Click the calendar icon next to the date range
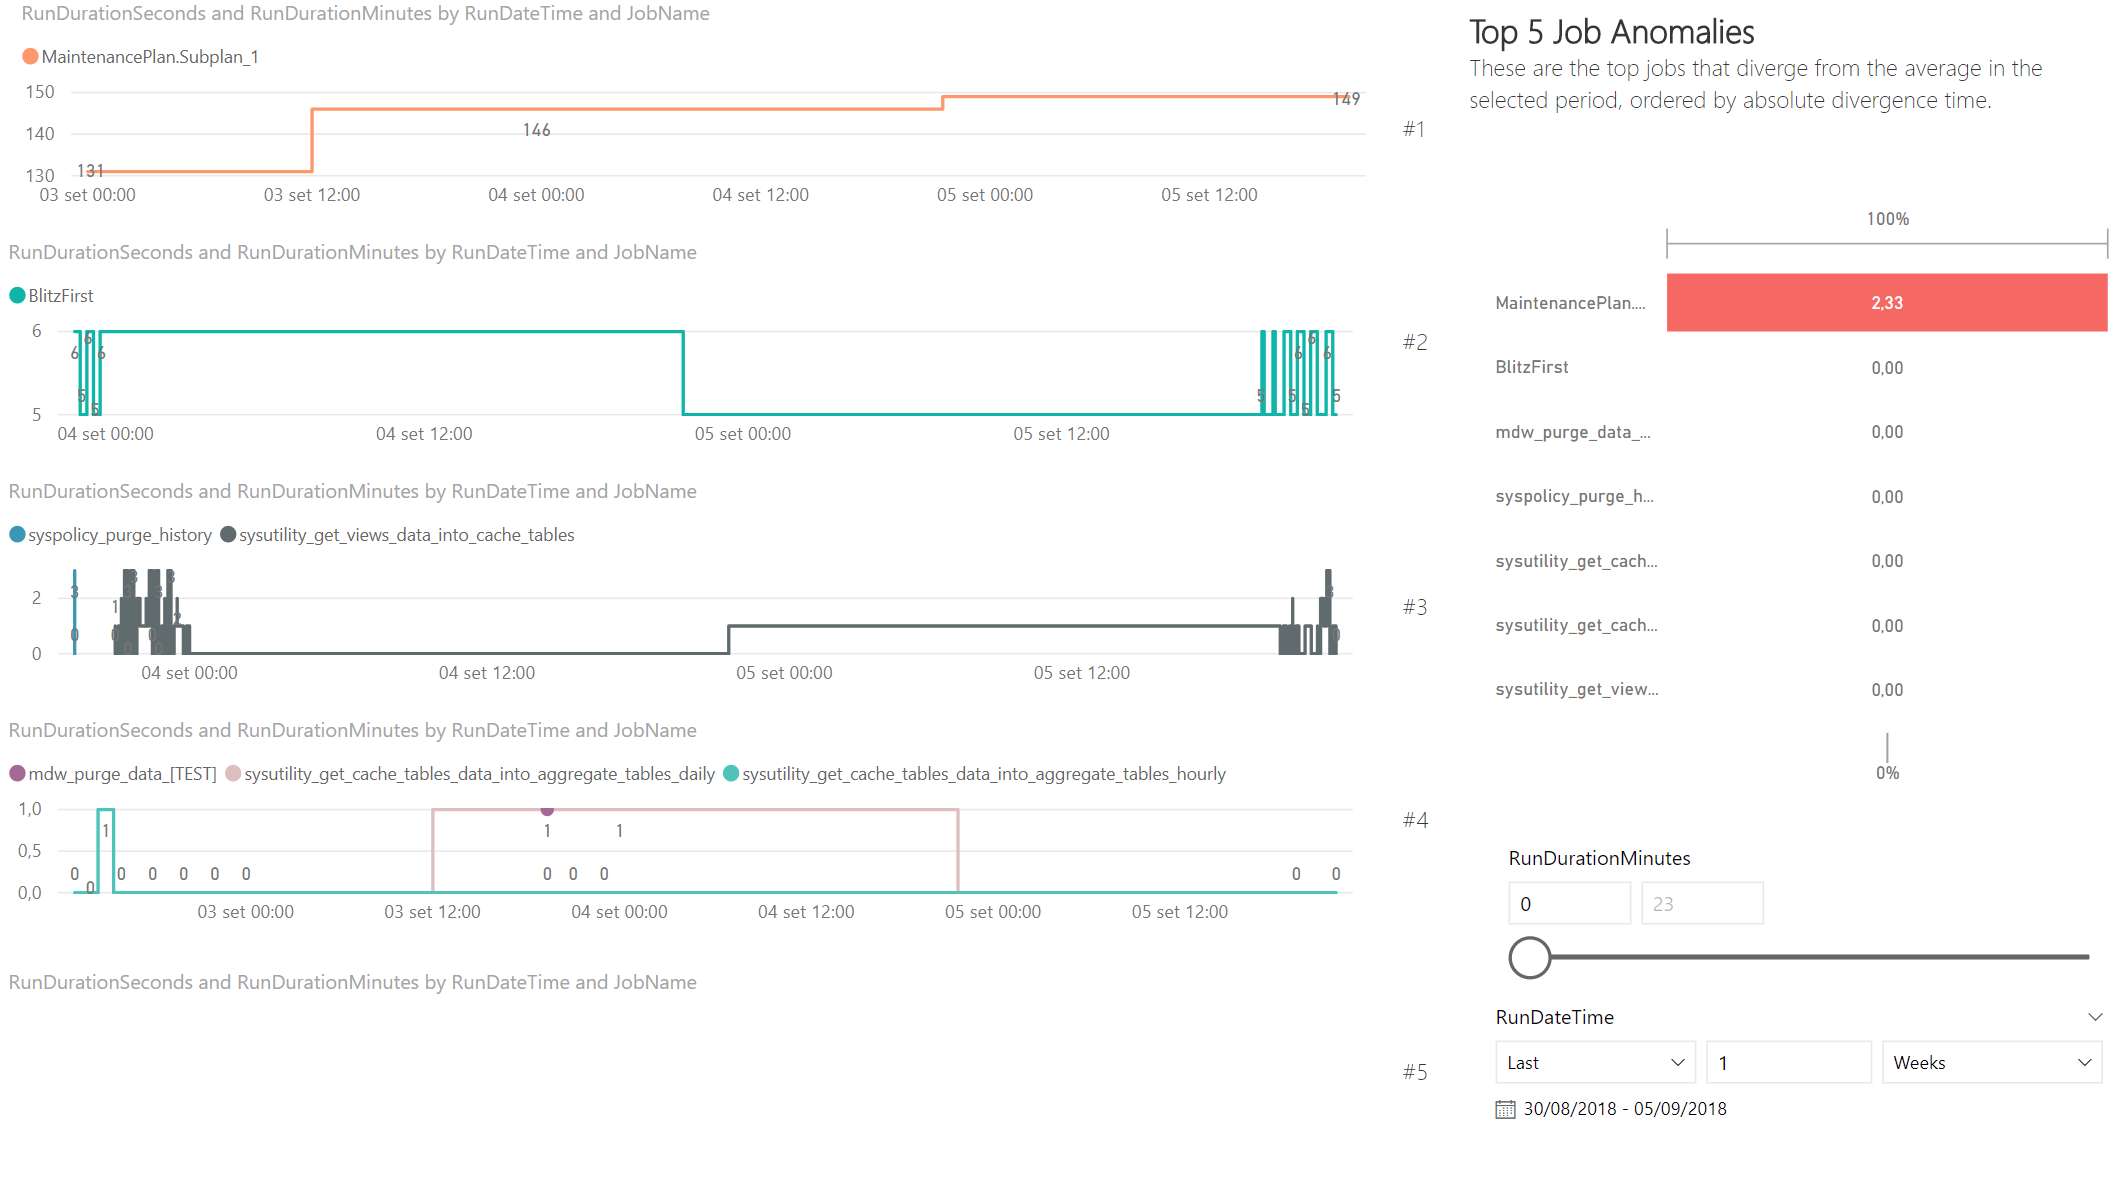Image resolution: width=2121 pixels, height=1188 pixels. pyautogui.click(x=1505, y=1108)
